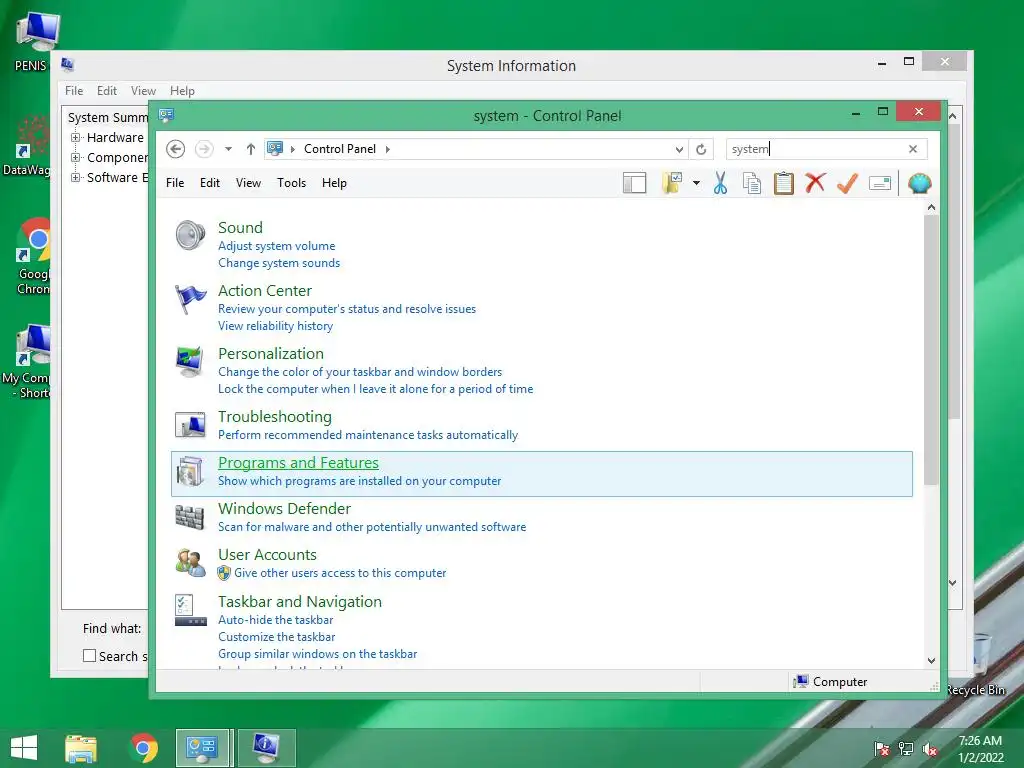Screen dimensions: 1024x768
Task: Click the muted volume tray icon
Action: point(930,749)
